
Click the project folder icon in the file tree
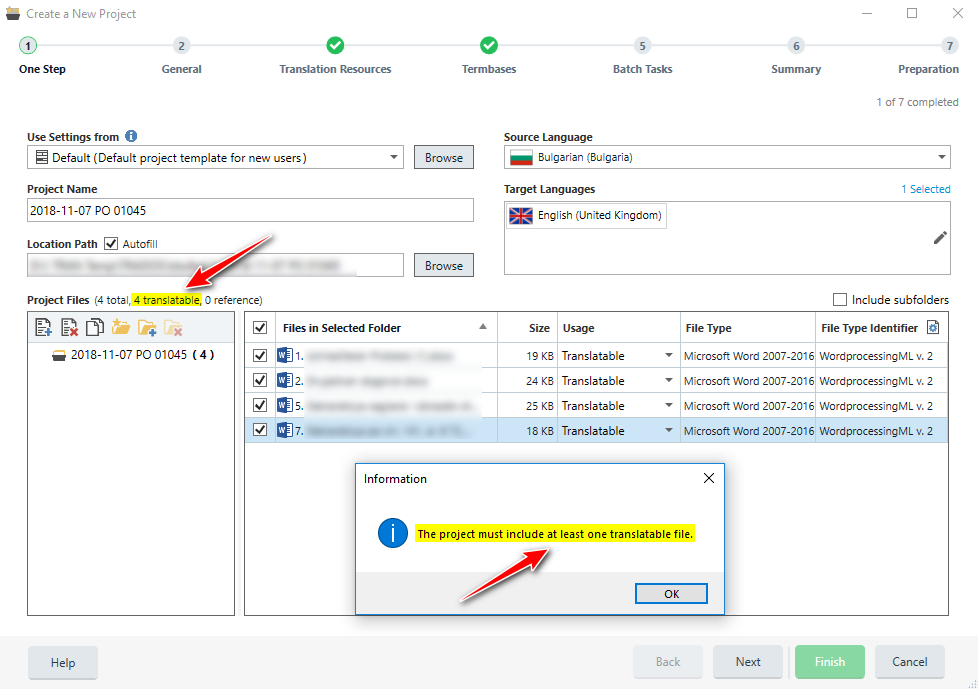coord(59,355)
